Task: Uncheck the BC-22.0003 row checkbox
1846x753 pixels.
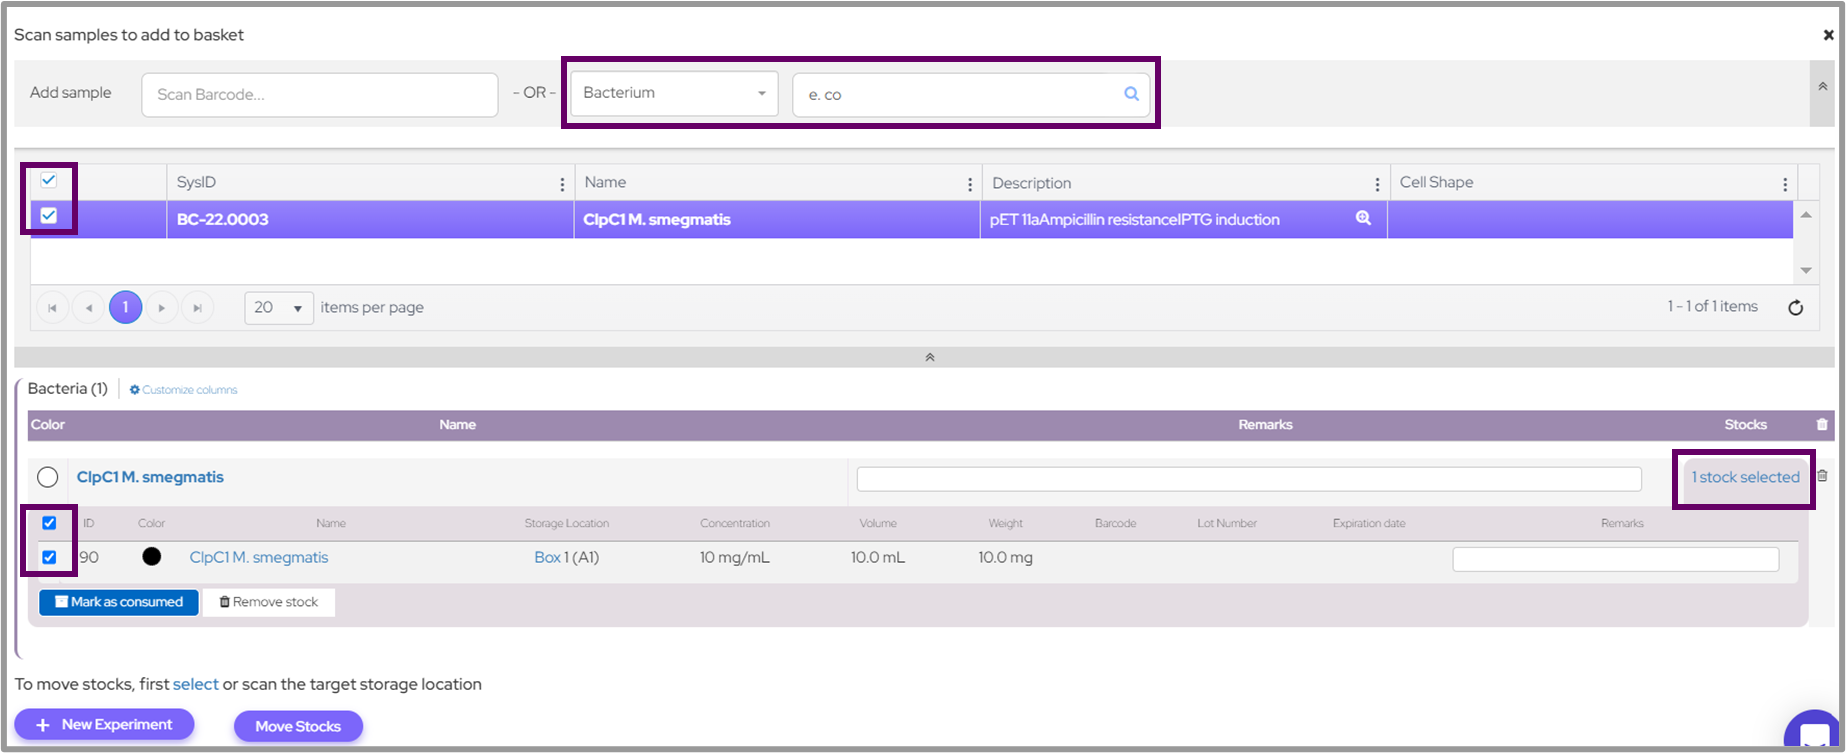Action: pos(49,216)
